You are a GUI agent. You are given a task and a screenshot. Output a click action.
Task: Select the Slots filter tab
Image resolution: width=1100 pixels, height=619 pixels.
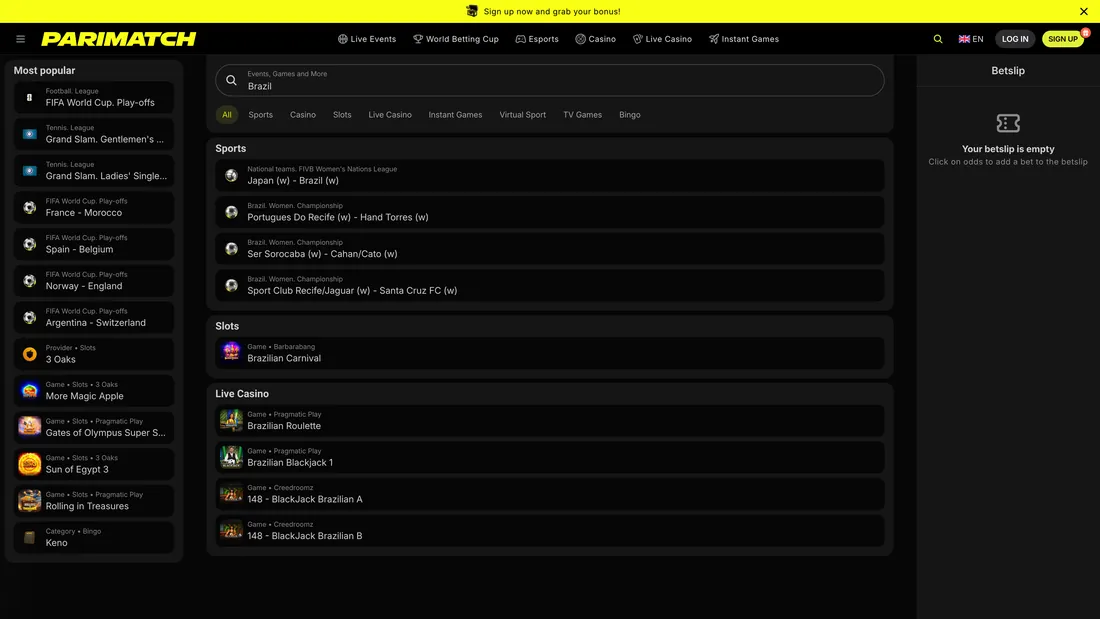click(x=342, y=115)
